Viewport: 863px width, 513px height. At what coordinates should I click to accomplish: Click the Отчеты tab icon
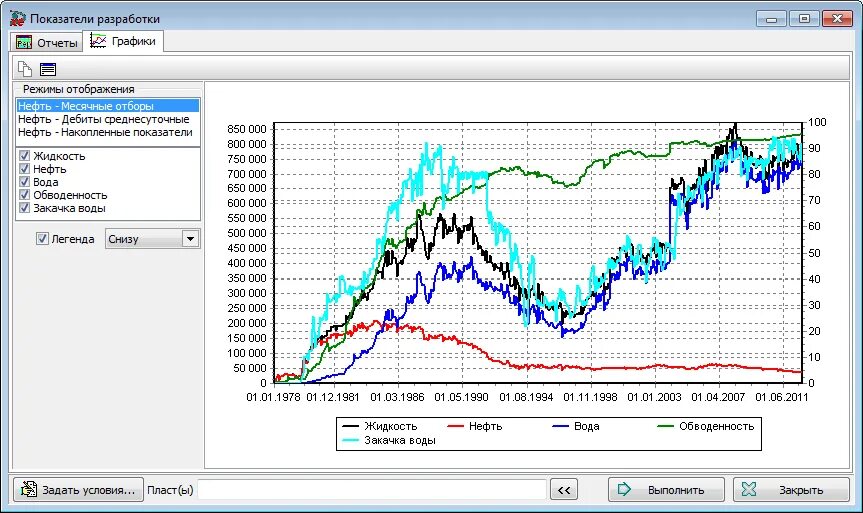point(24,42)
